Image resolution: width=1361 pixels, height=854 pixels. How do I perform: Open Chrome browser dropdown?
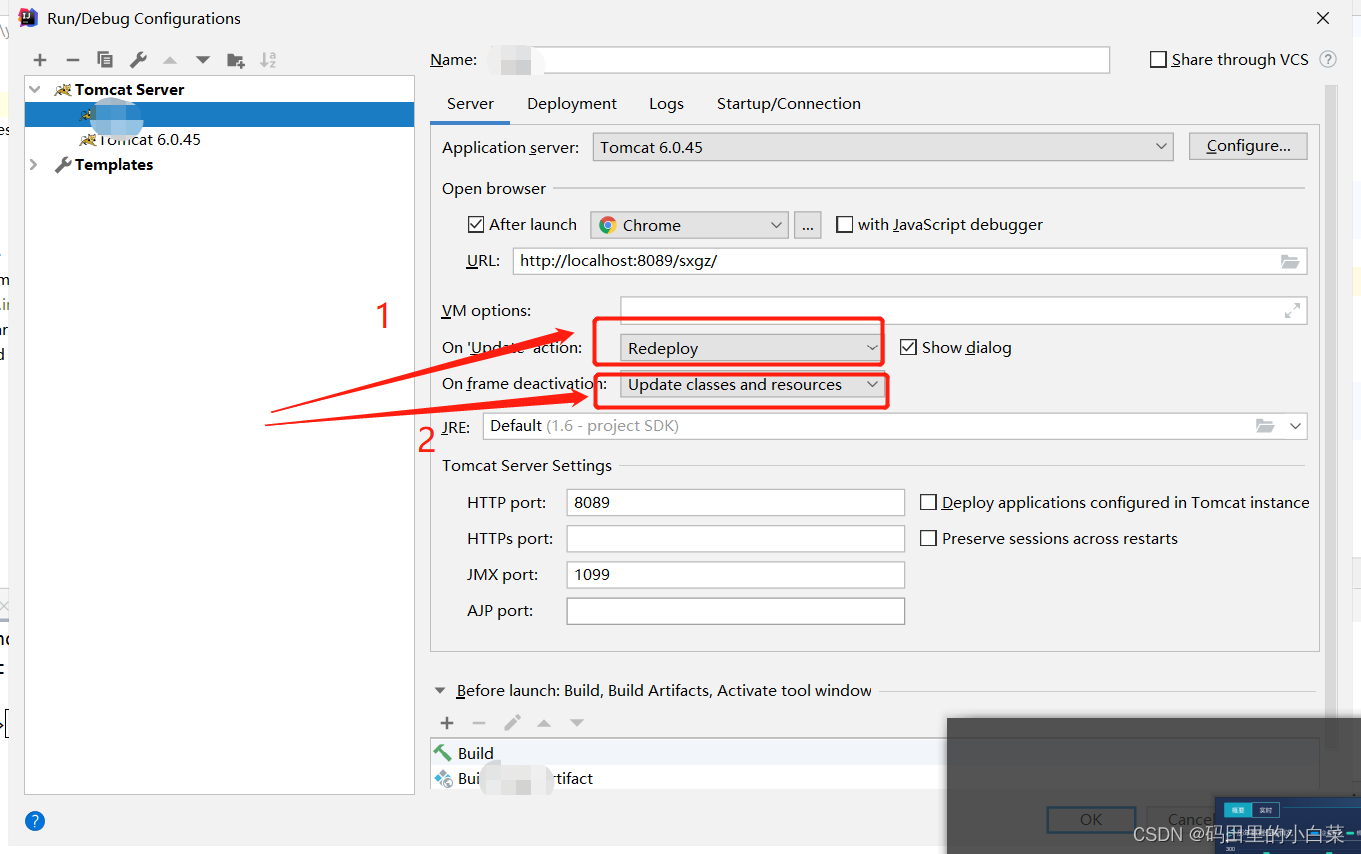(x=690, y=225)
